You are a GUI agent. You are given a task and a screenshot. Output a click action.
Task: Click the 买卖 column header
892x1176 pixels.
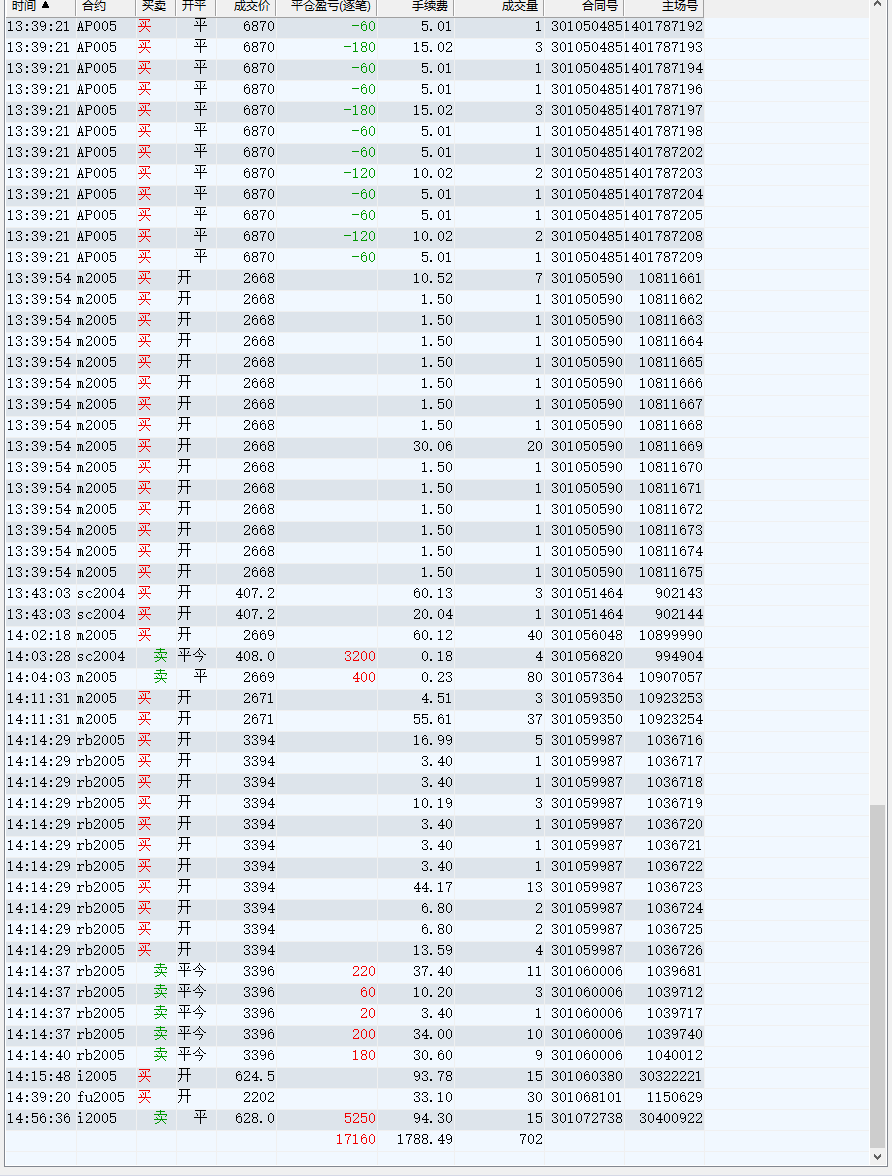(x=154, y=6)
